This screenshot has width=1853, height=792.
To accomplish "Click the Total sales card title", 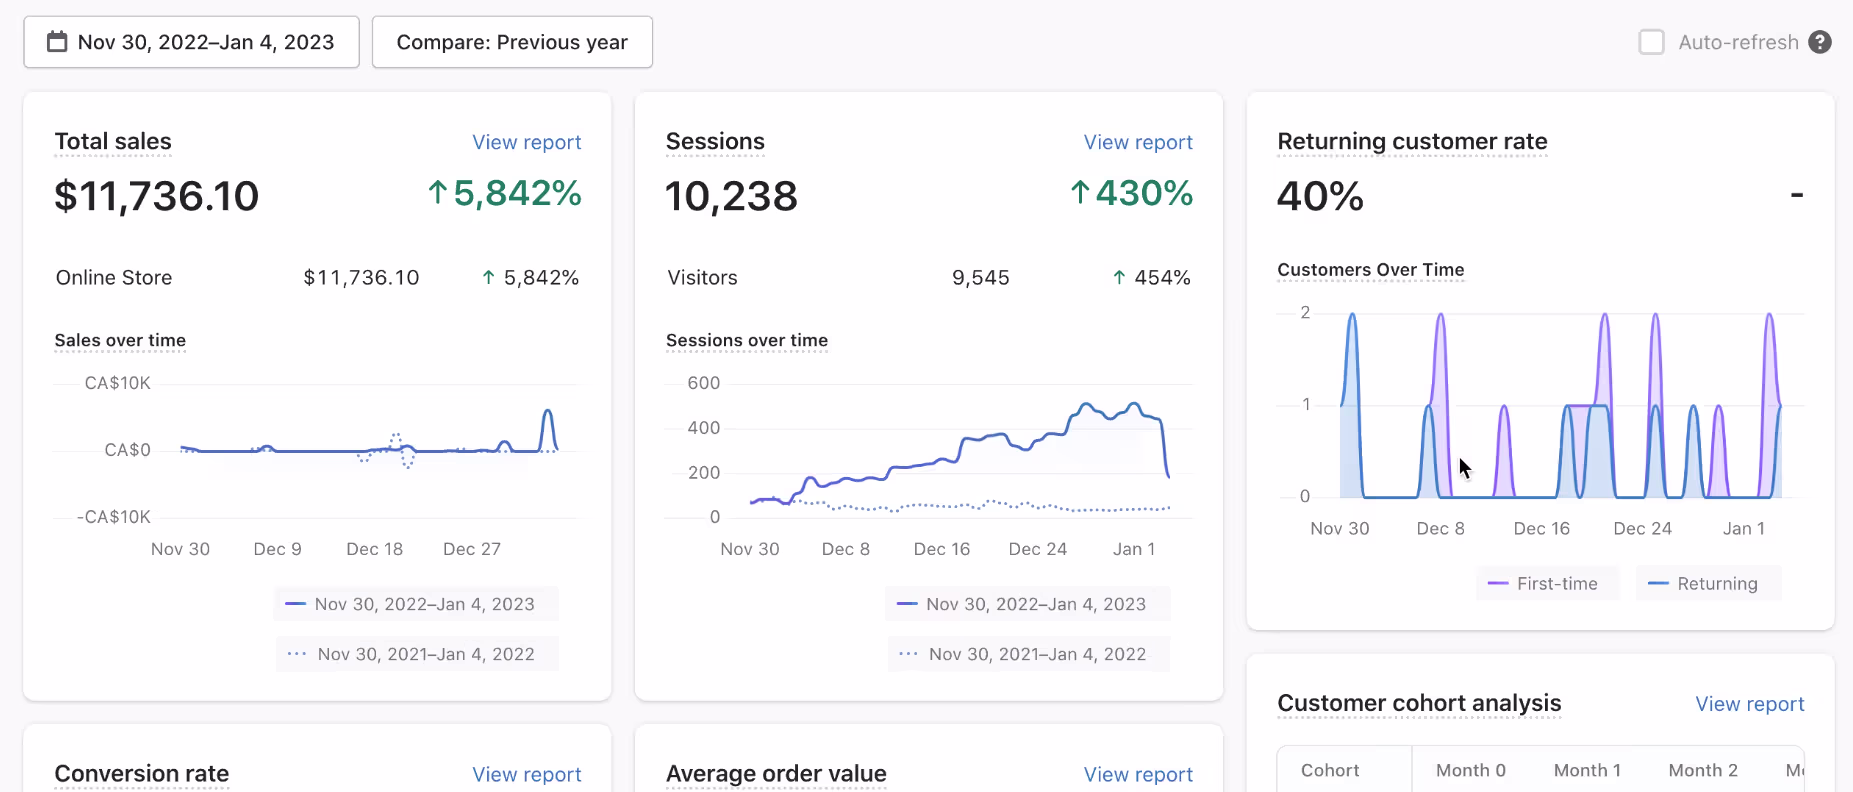I will 113,142.
